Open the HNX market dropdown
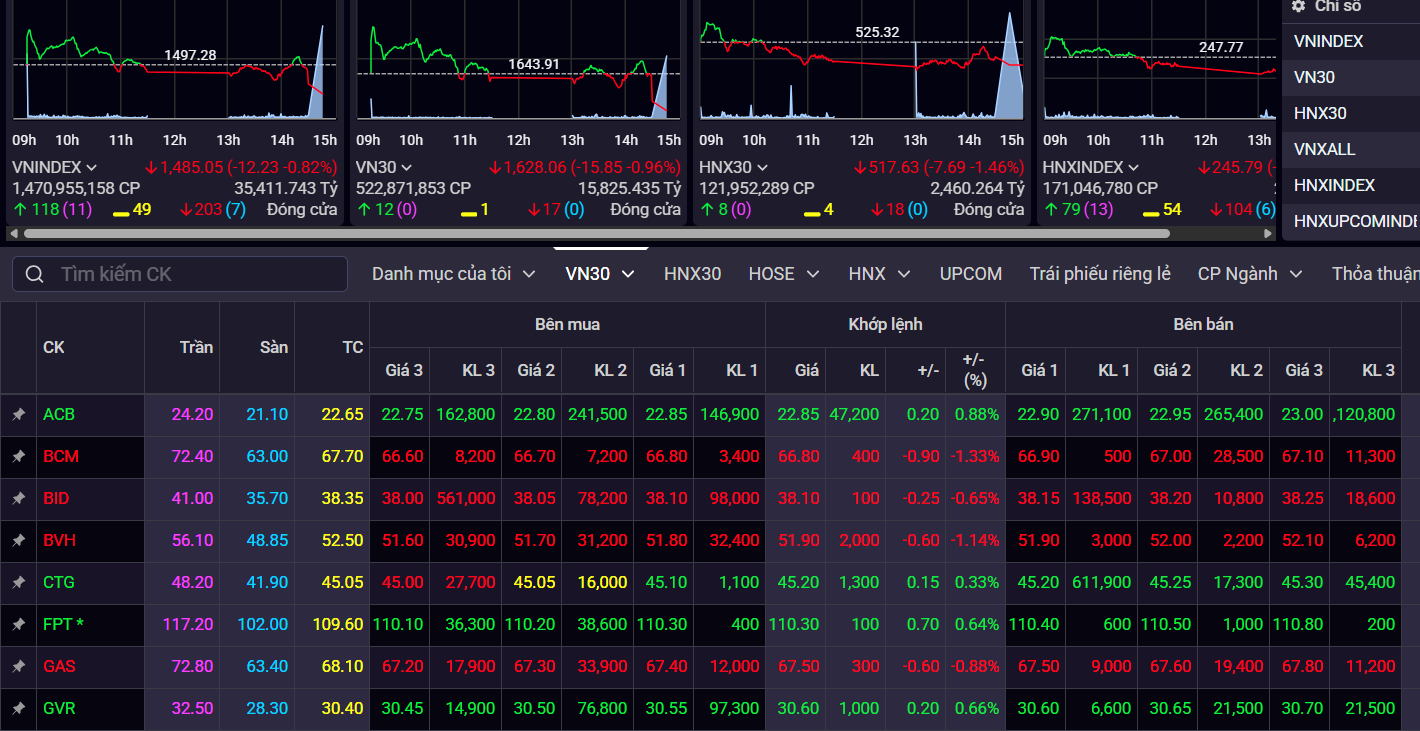This screenshot has height=731, width=1420. pyautogui.click(x=880, y=274)
